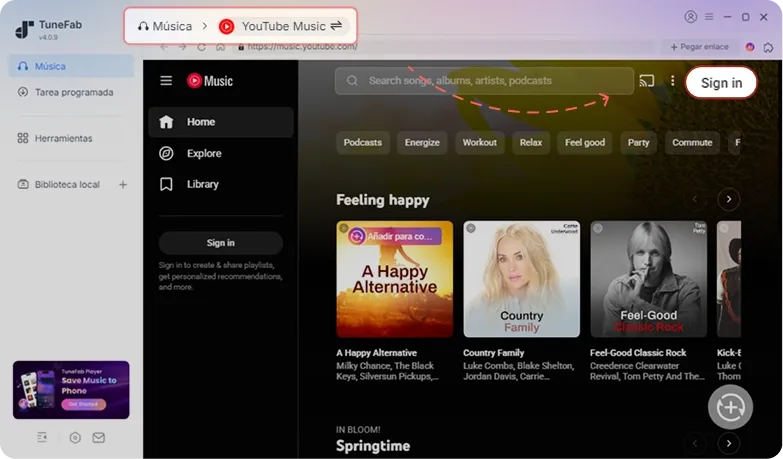Select the Feel good chip
Viewport: 783px width, 459px height.
(585, 143)
